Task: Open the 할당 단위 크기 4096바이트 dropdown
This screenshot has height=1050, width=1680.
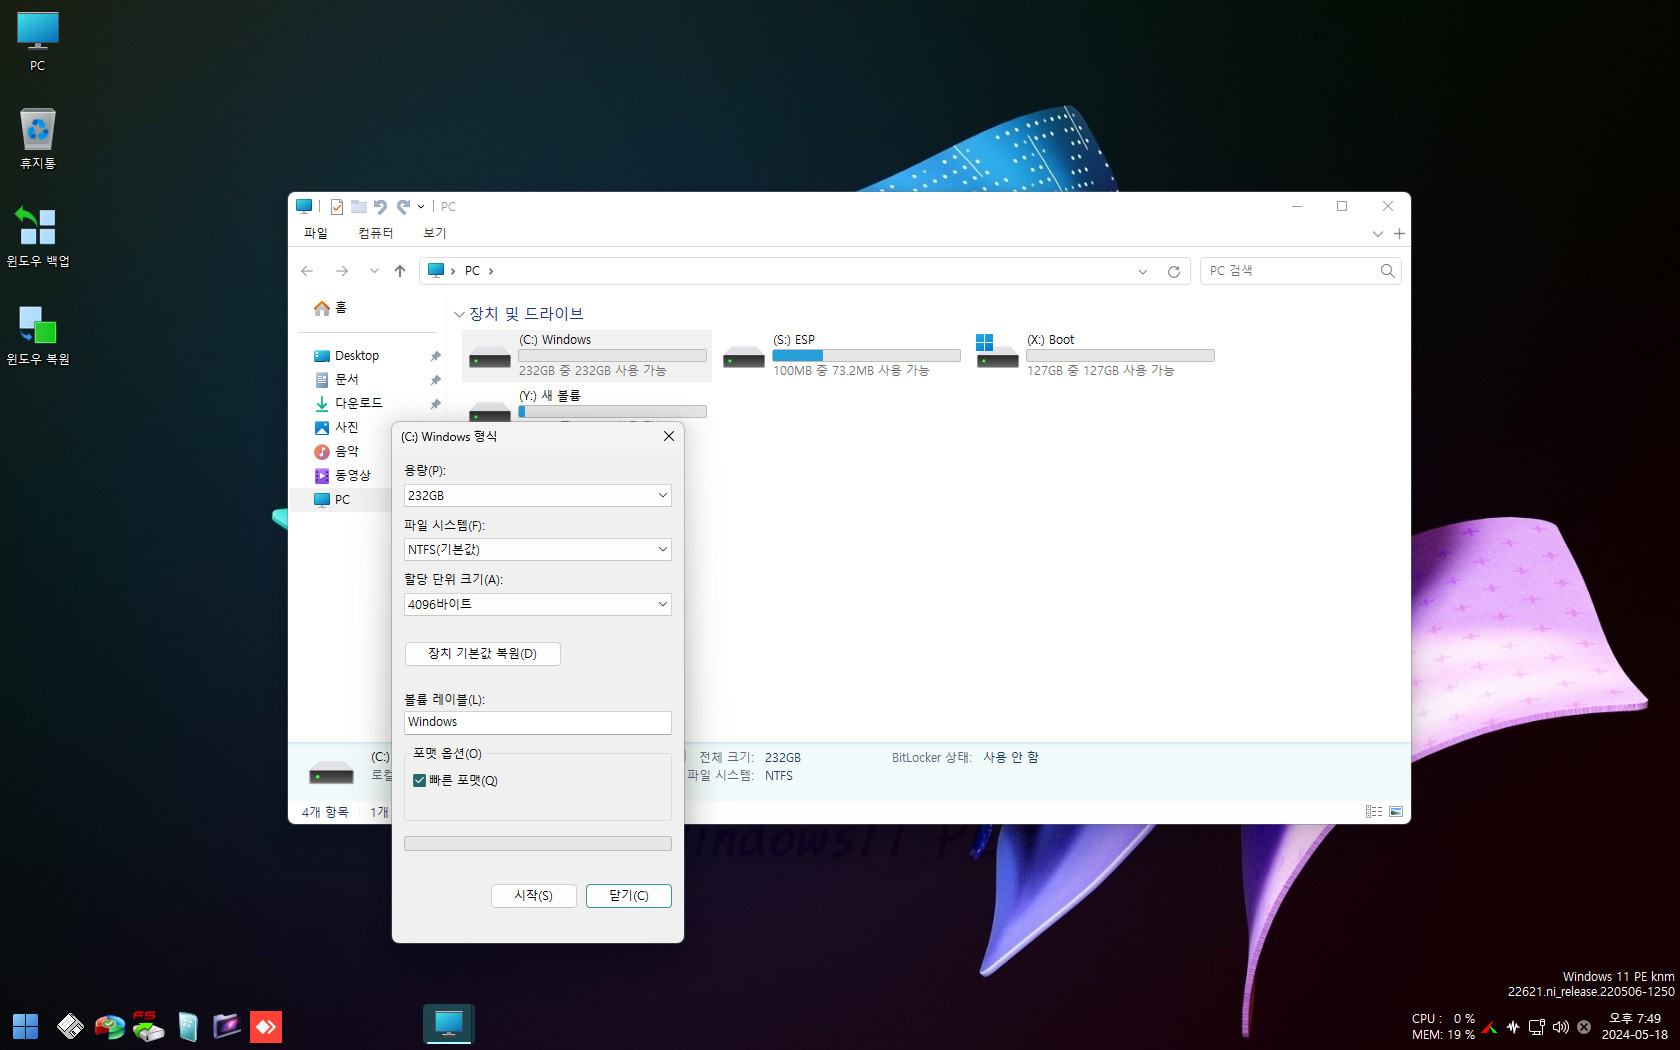Action: click(x=537, y=605)
